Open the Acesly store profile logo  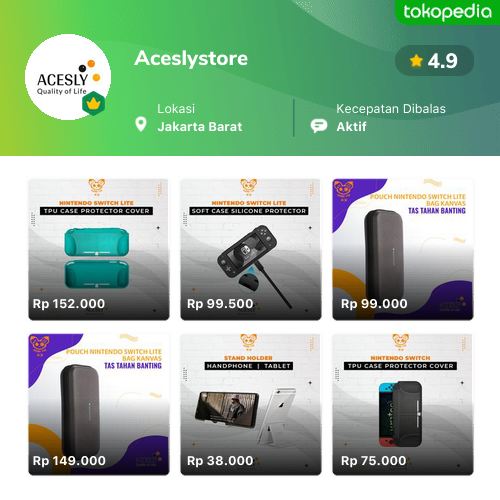coord(68,77)
